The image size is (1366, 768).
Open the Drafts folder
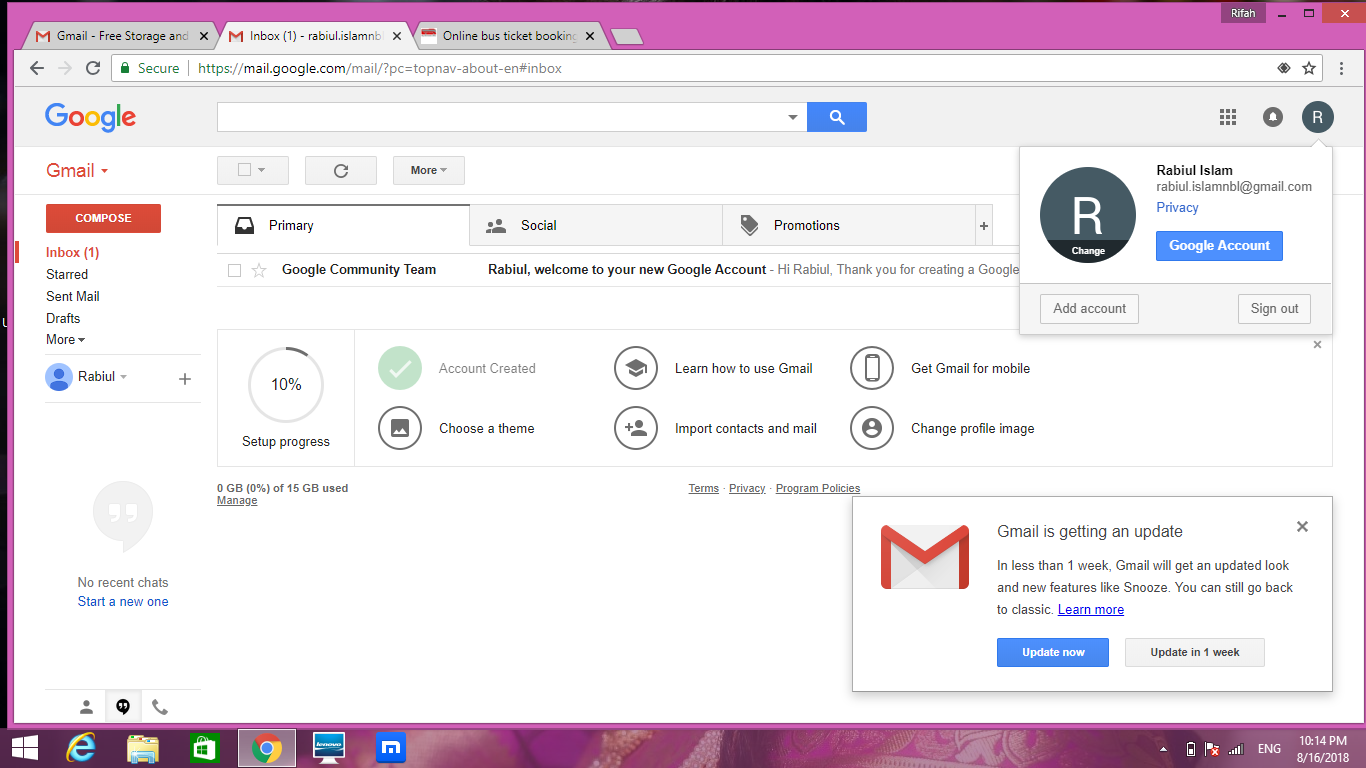pos(63,318)
